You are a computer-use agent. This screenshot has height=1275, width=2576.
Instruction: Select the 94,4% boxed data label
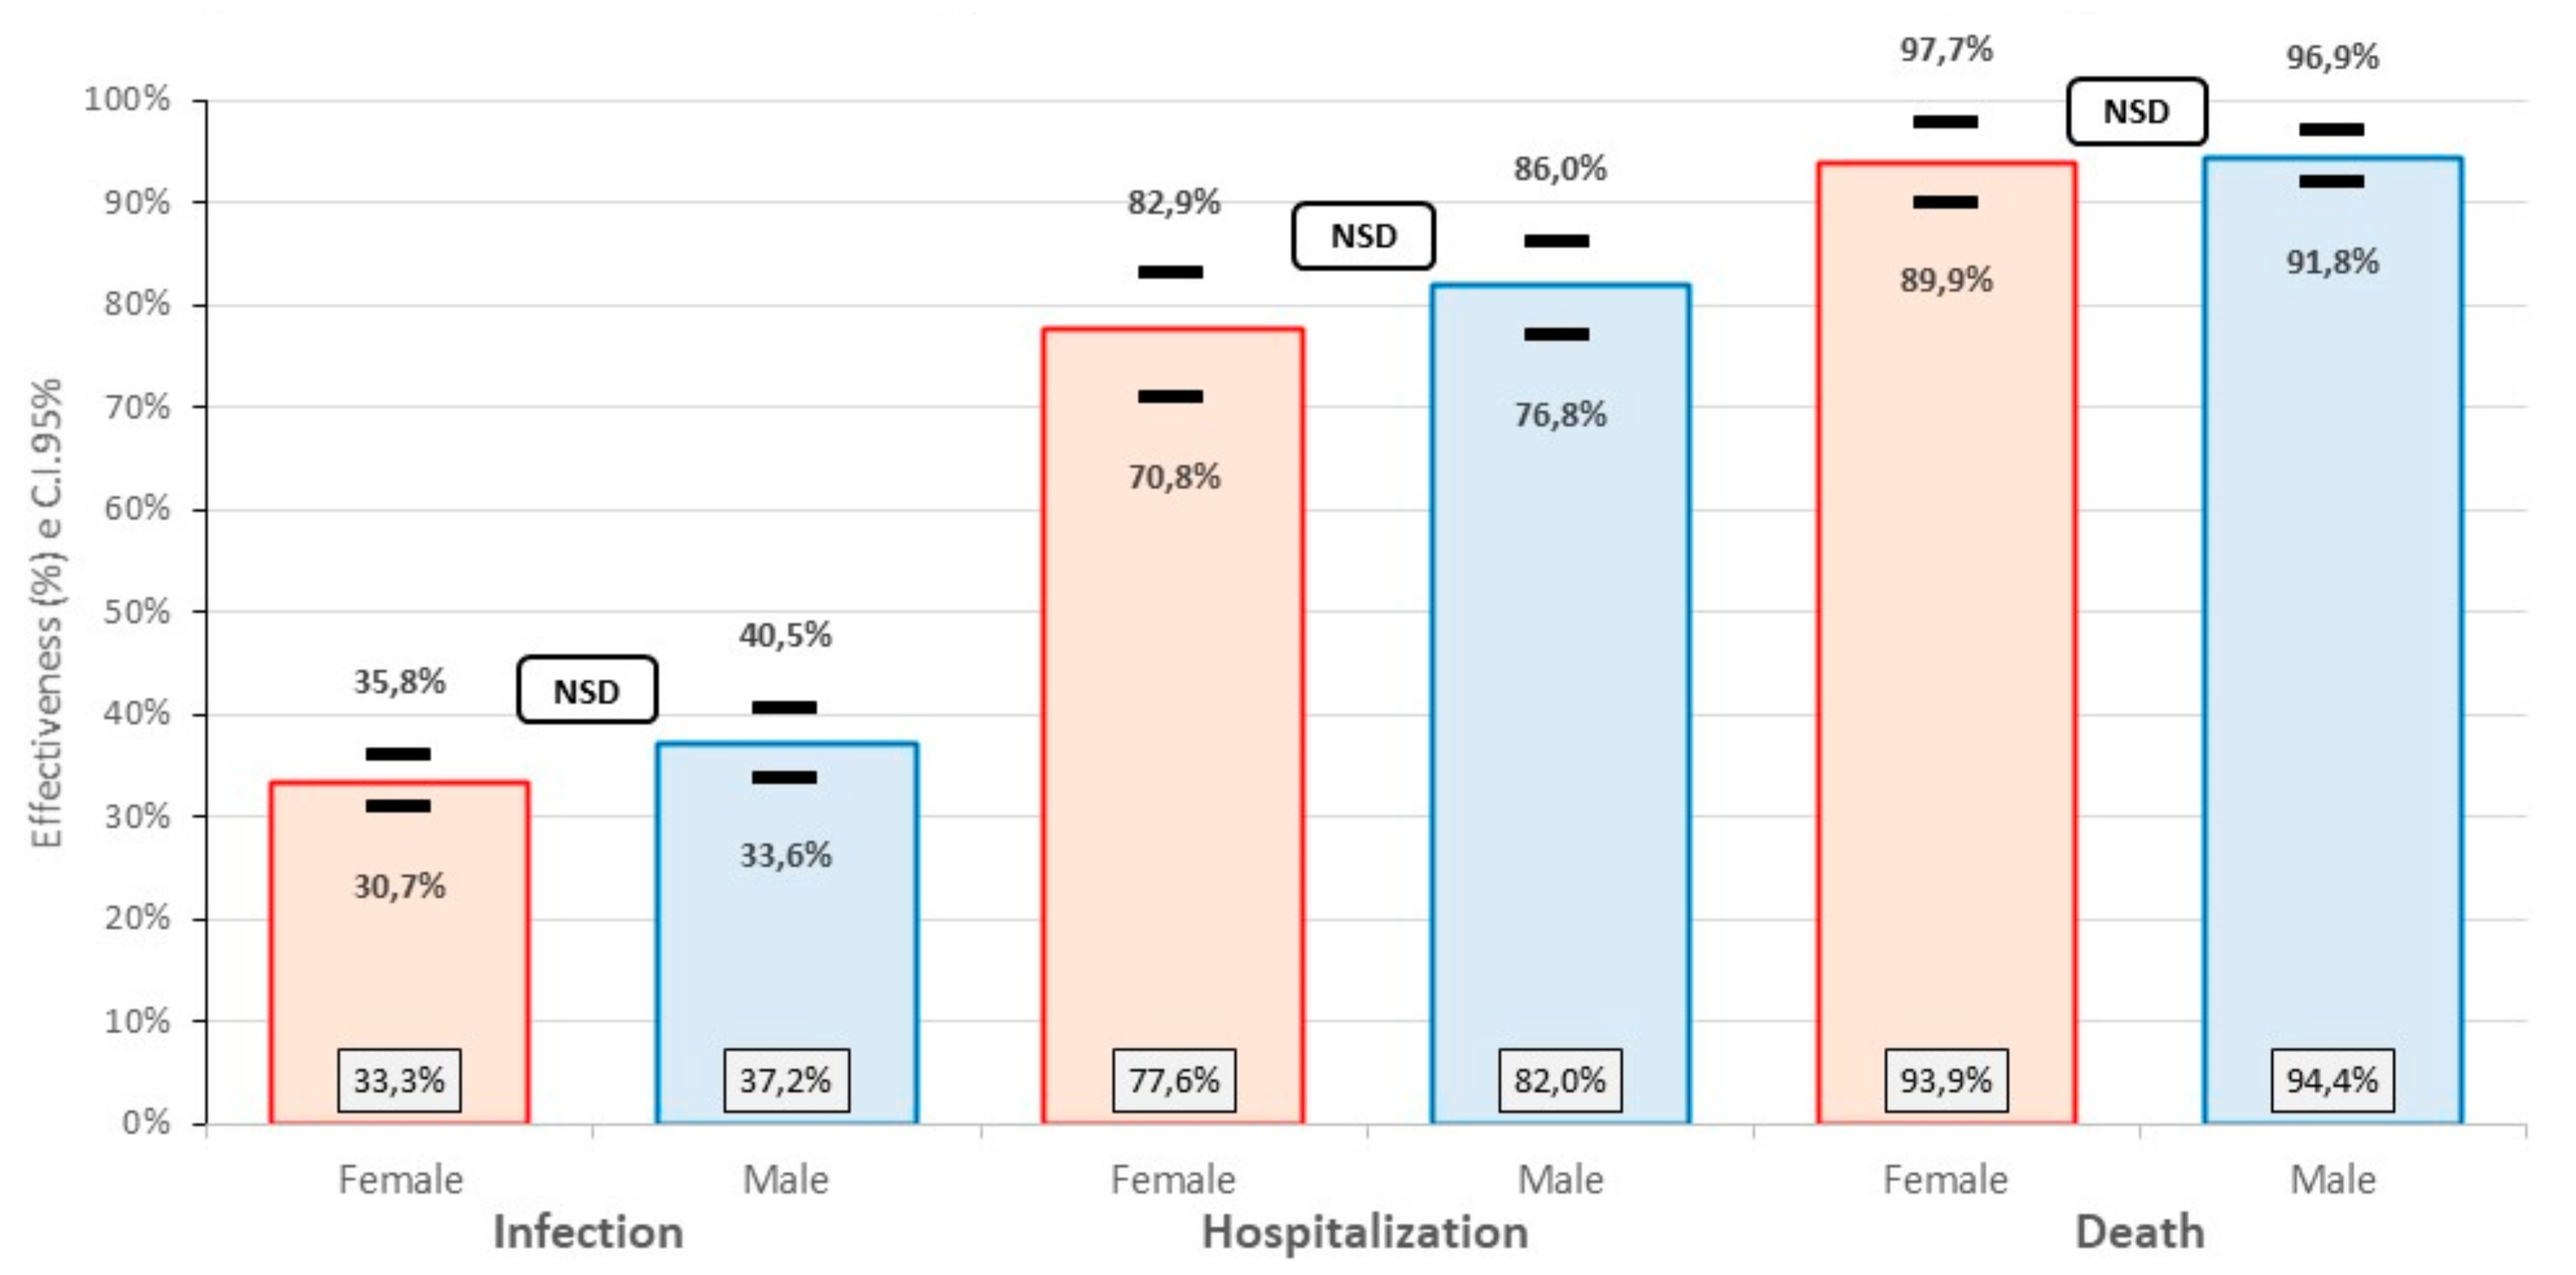click(2332, 1080)
